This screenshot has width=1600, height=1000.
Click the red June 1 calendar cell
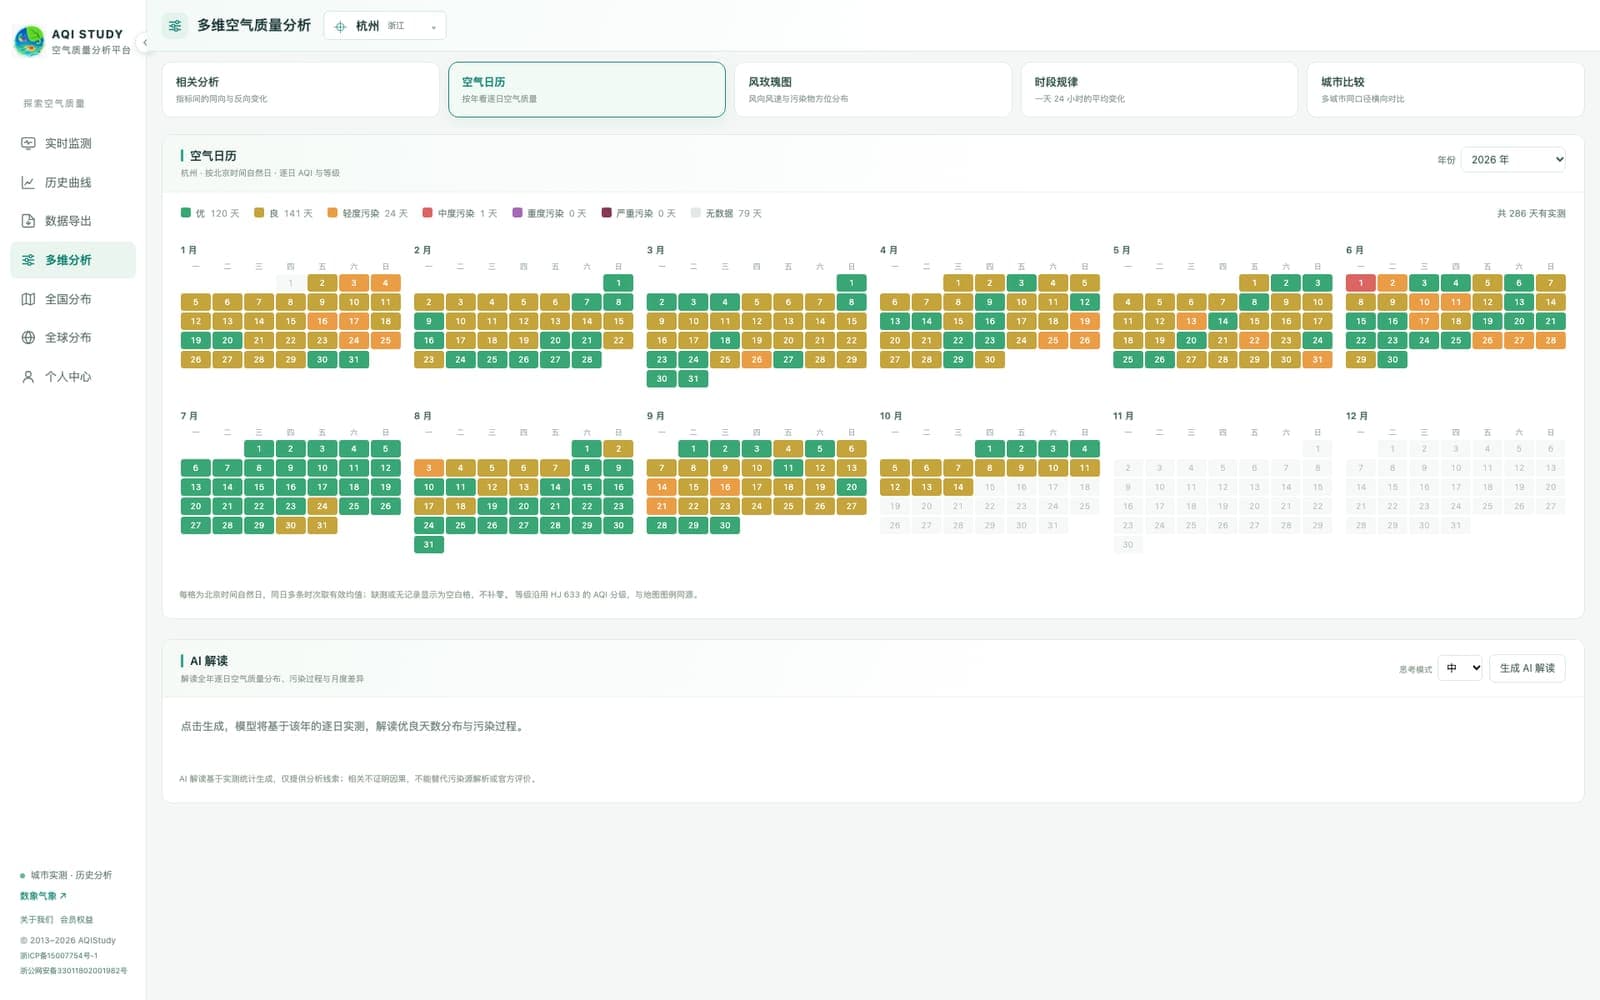[x=1361, y=283]
